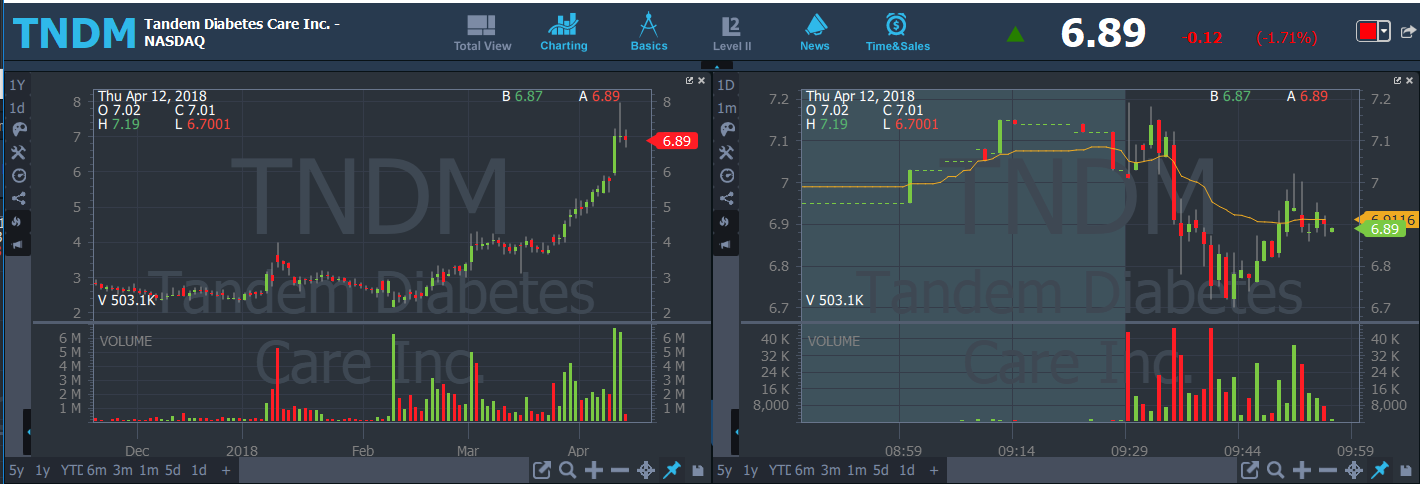Screen dimensions: 1420x484
Task: Toggle the right chart megaphone alerts icon
Action: pyautogui.click(x=727, y=244)
